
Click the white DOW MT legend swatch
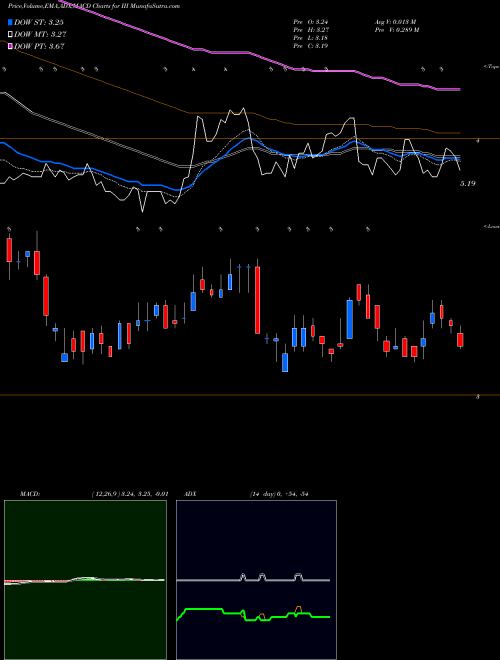click(x=10, y=35)
